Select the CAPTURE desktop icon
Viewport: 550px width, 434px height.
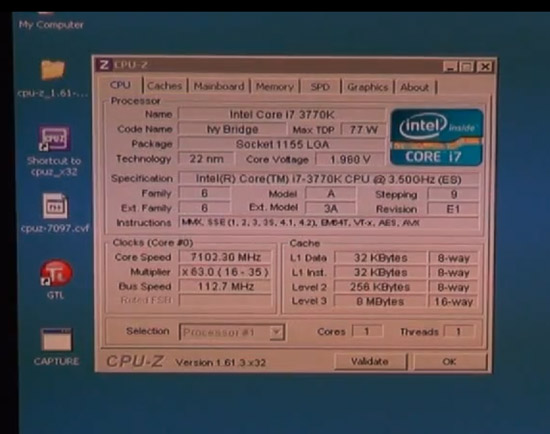(x=56, y=340)
